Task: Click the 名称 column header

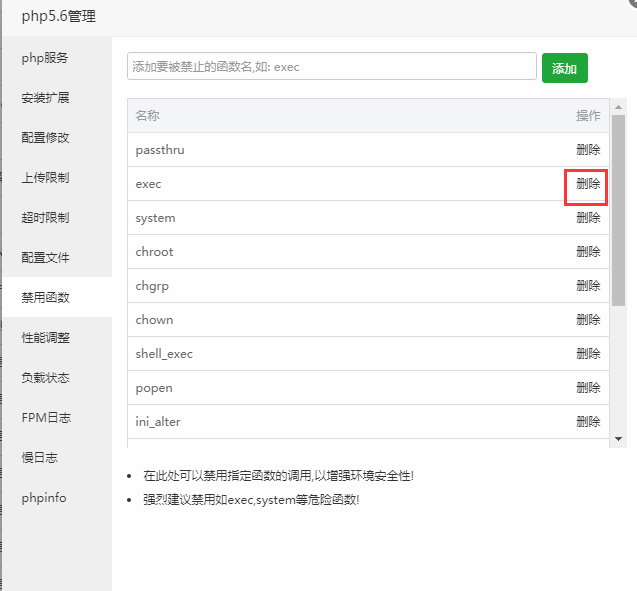Action: [x=147, y=116]
